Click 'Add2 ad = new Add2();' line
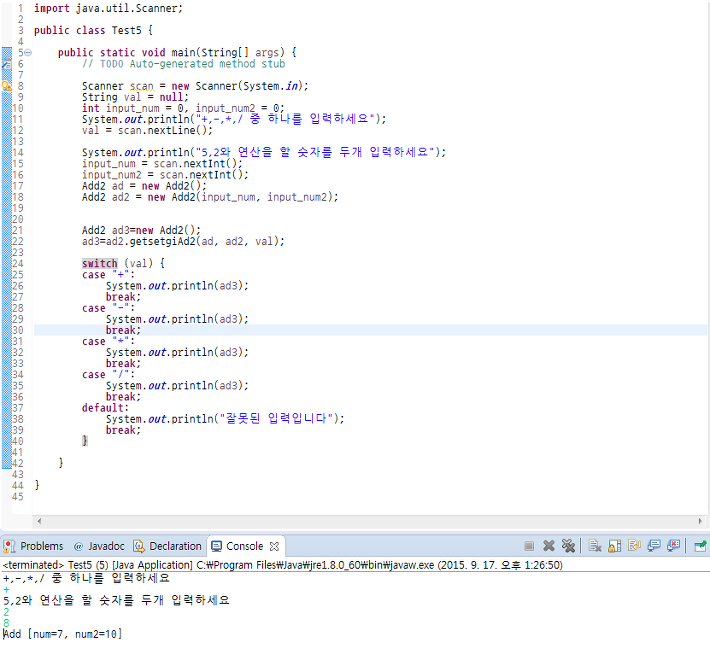Image resolution: width=710 pixels, height=666 pixels. coord(144,186)
